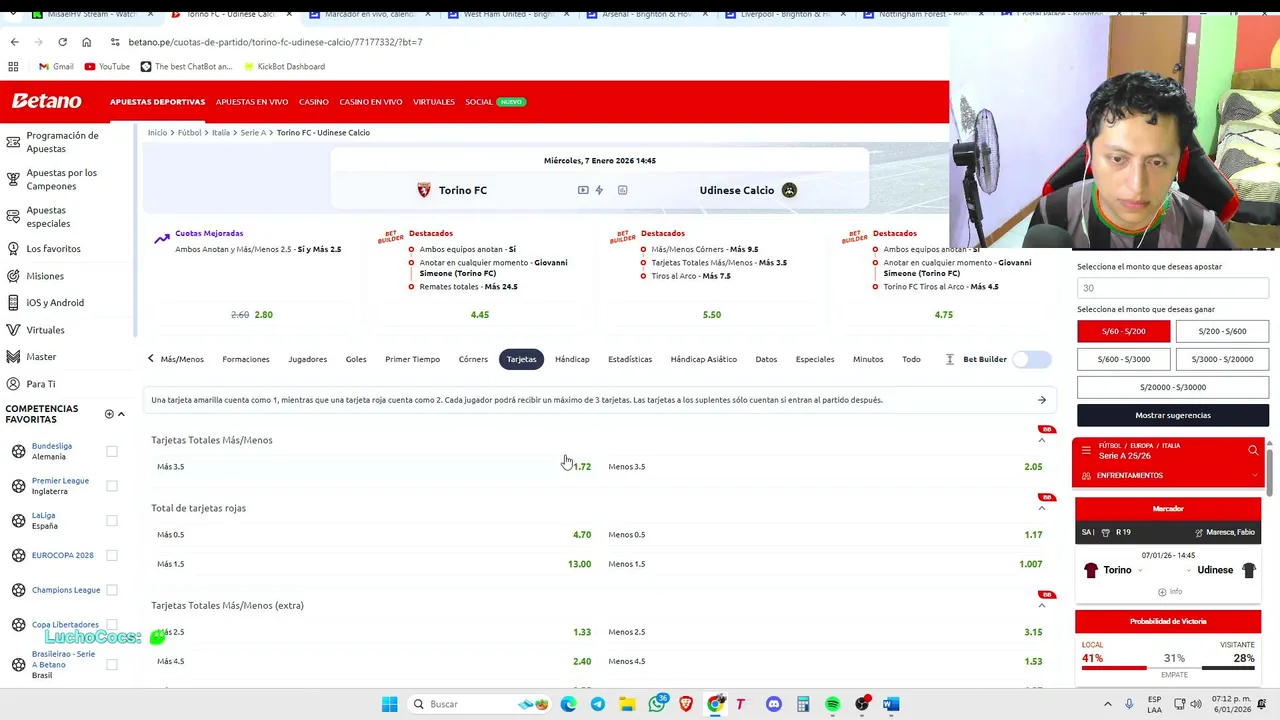Open Windows Start menu
The image size is (1280, 720).
pyautogui.click(x=390, y=704)
